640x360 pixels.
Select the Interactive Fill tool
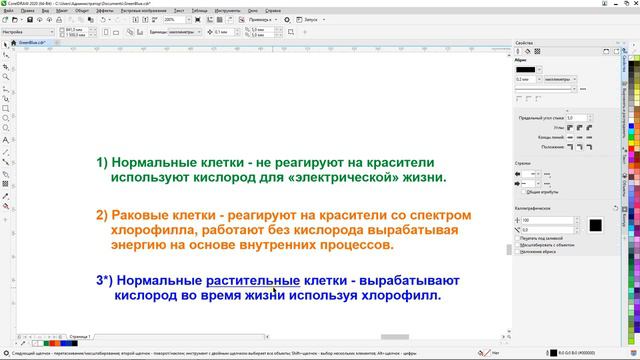5,207
